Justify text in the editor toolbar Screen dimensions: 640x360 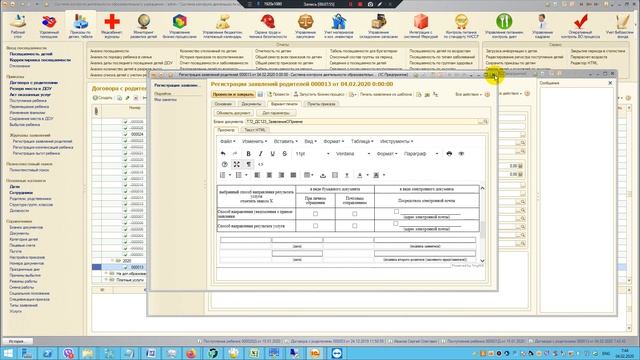click(x=293, y=175)
